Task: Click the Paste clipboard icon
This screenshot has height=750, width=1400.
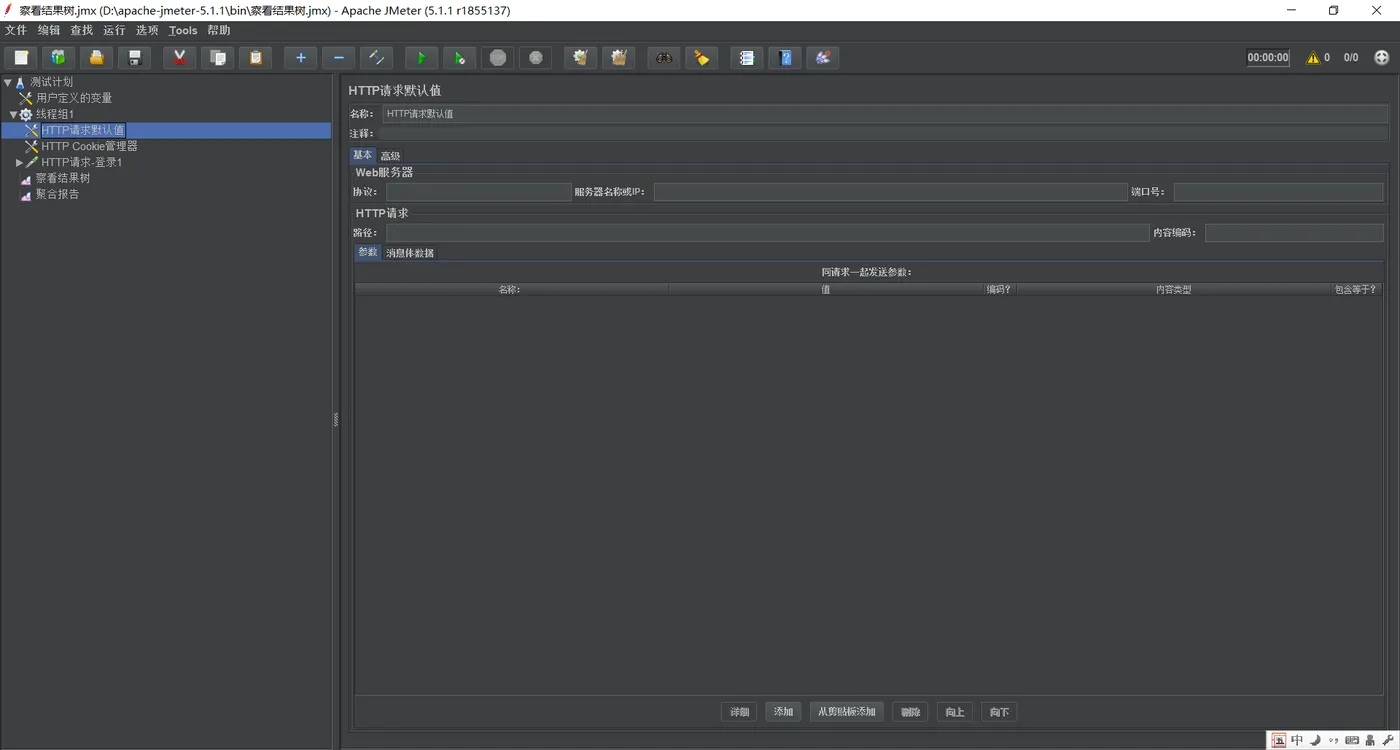Action: [255, 58]
